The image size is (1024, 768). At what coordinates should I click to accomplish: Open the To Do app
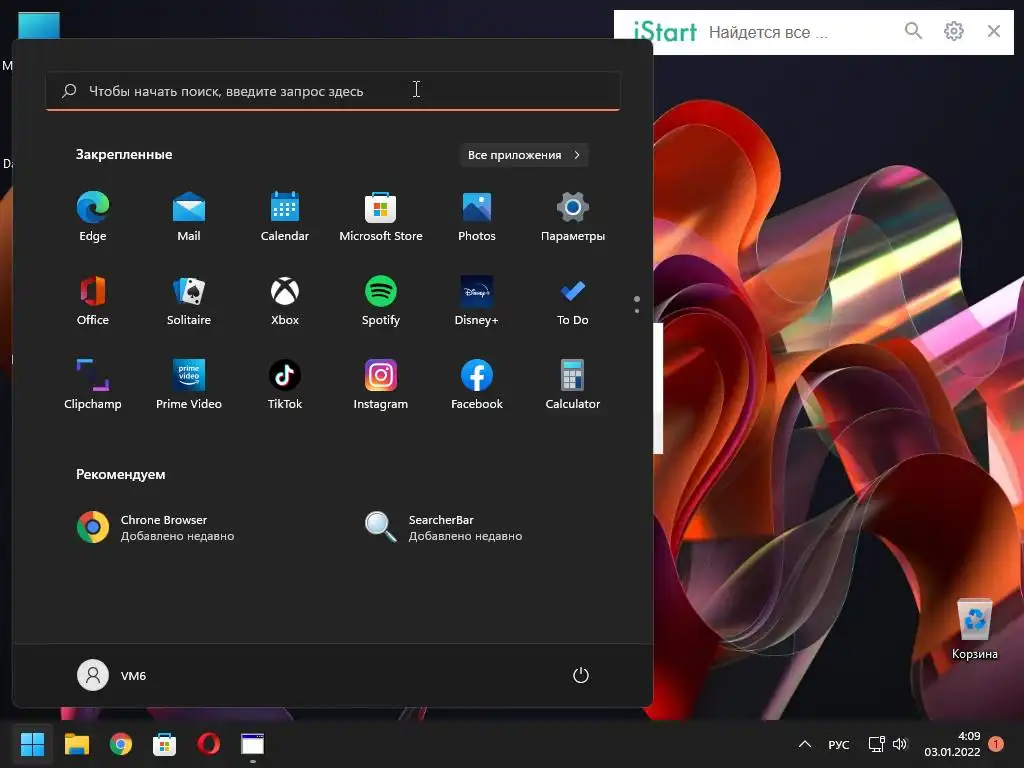(x=573, y=300)
